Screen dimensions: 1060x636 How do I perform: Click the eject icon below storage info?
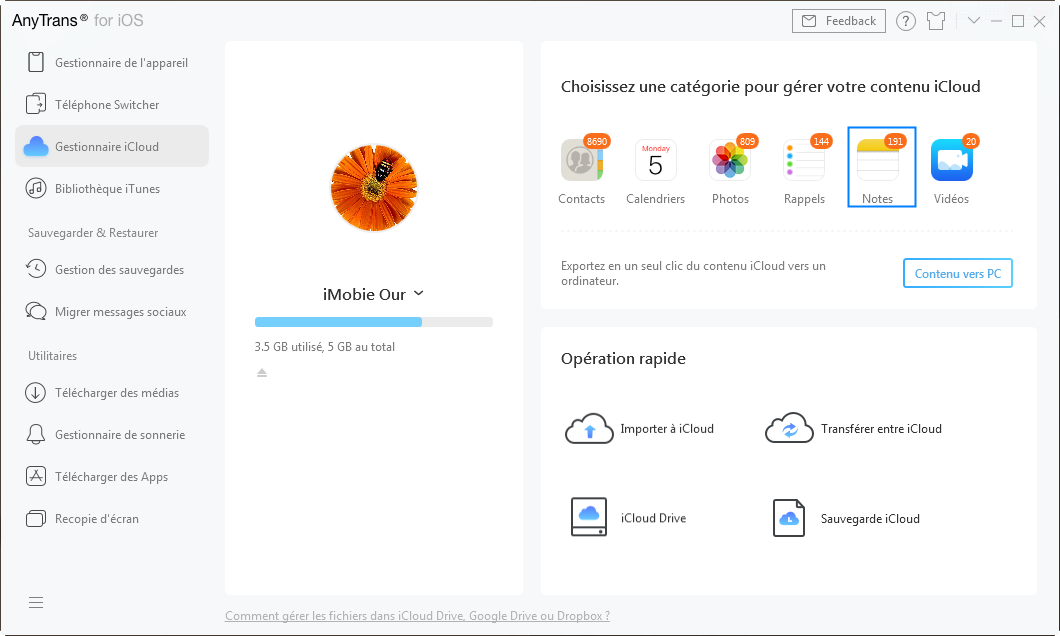pyautogui.click(x=262, y=372)
